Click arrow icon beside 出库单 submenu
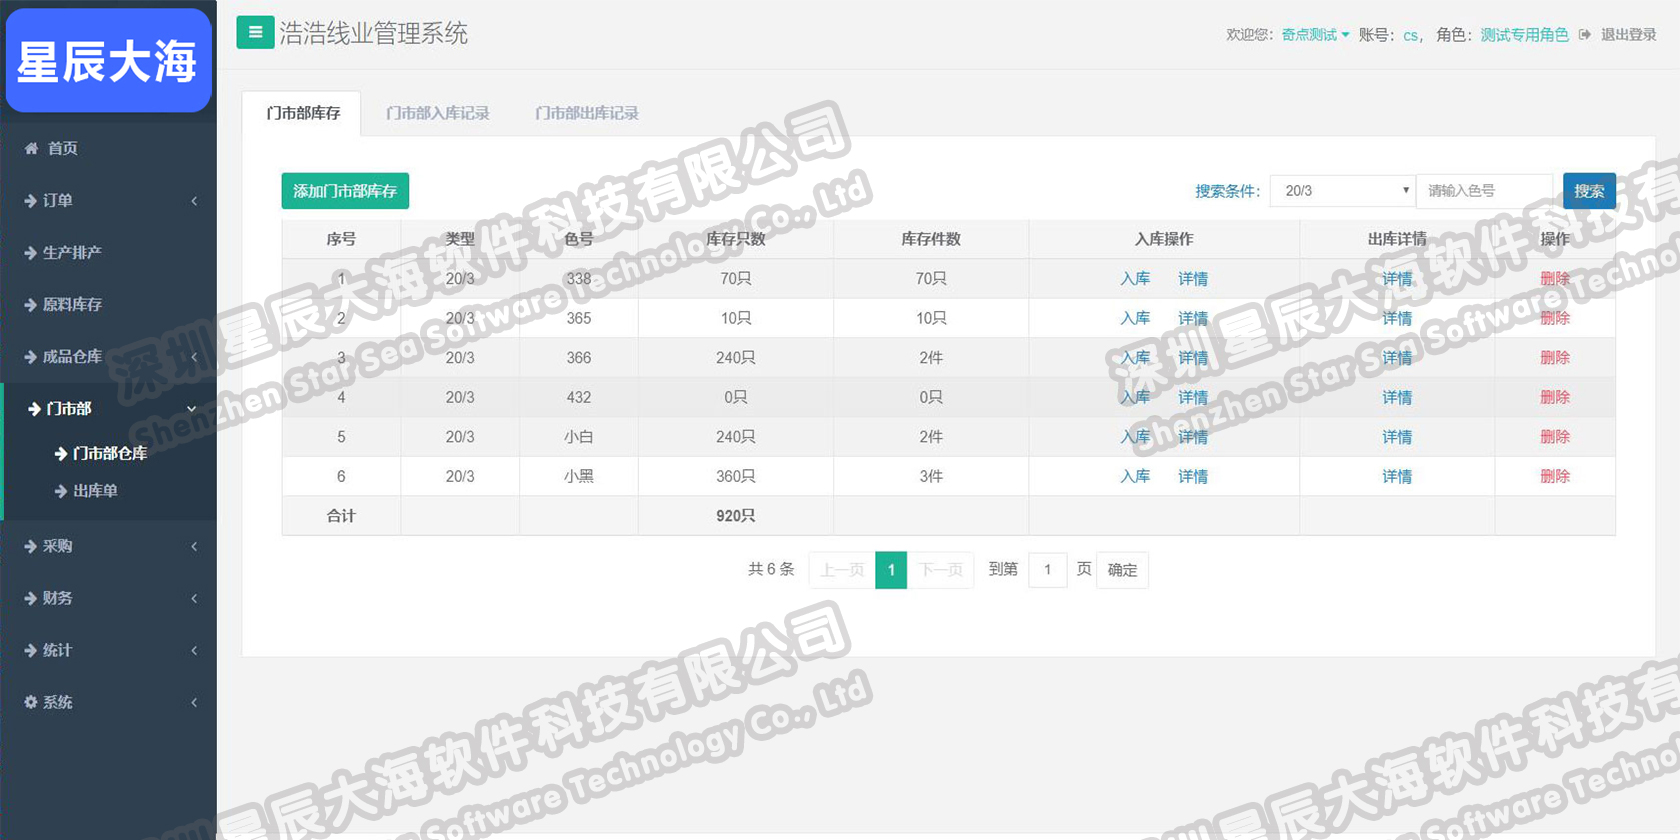Image resolution: width=1680 pixels, height=840 pixels. click(x=61, y=491)
